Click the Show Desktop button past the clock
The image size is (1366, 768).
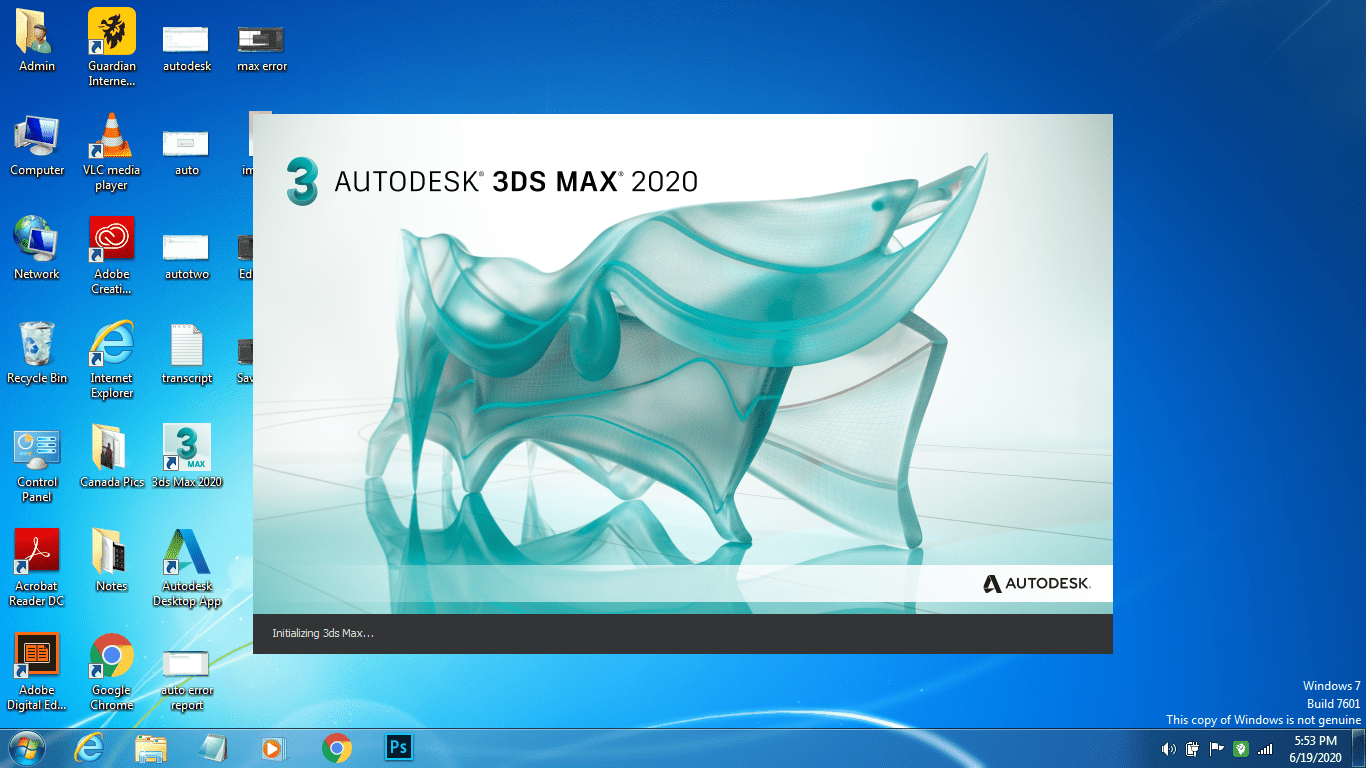click(1359, 748)
